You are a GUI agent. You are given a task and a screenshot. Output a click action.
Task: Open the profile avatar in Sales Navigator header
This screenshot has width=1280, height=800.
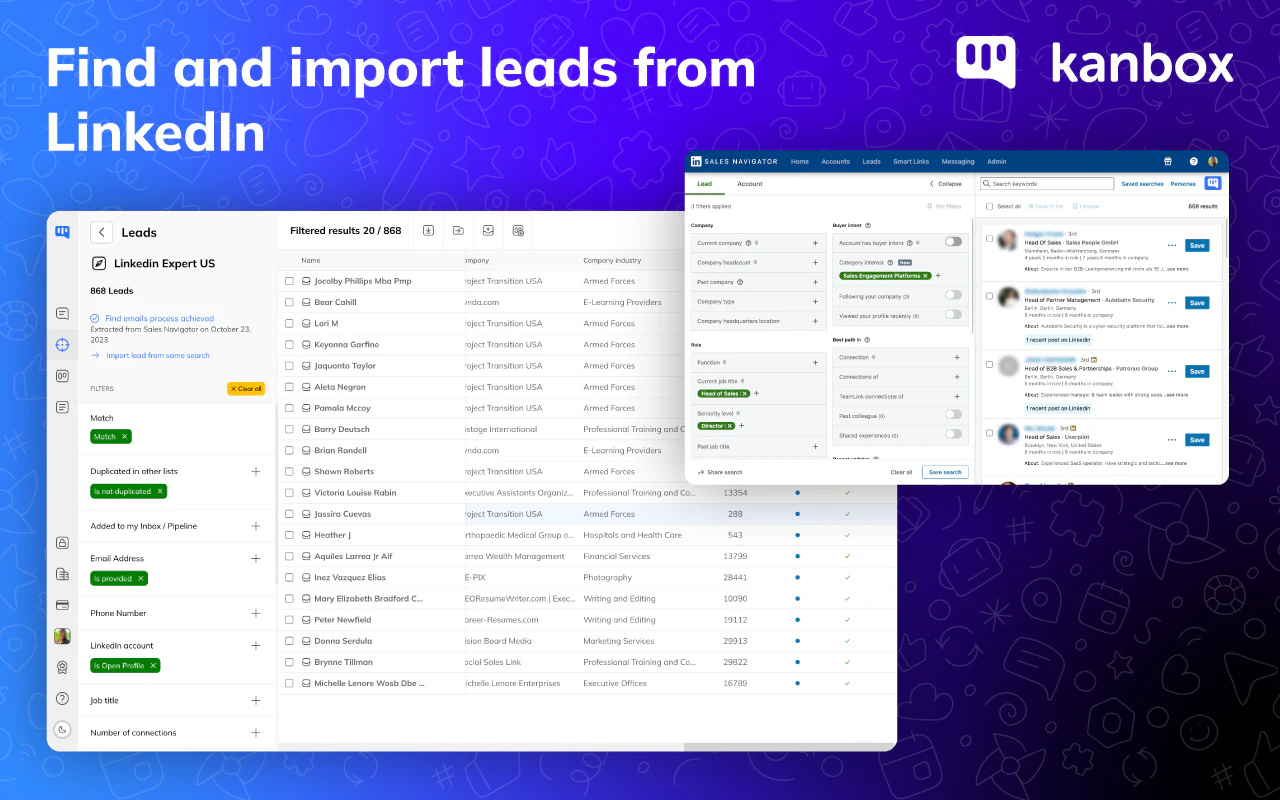coord(1213,161)
